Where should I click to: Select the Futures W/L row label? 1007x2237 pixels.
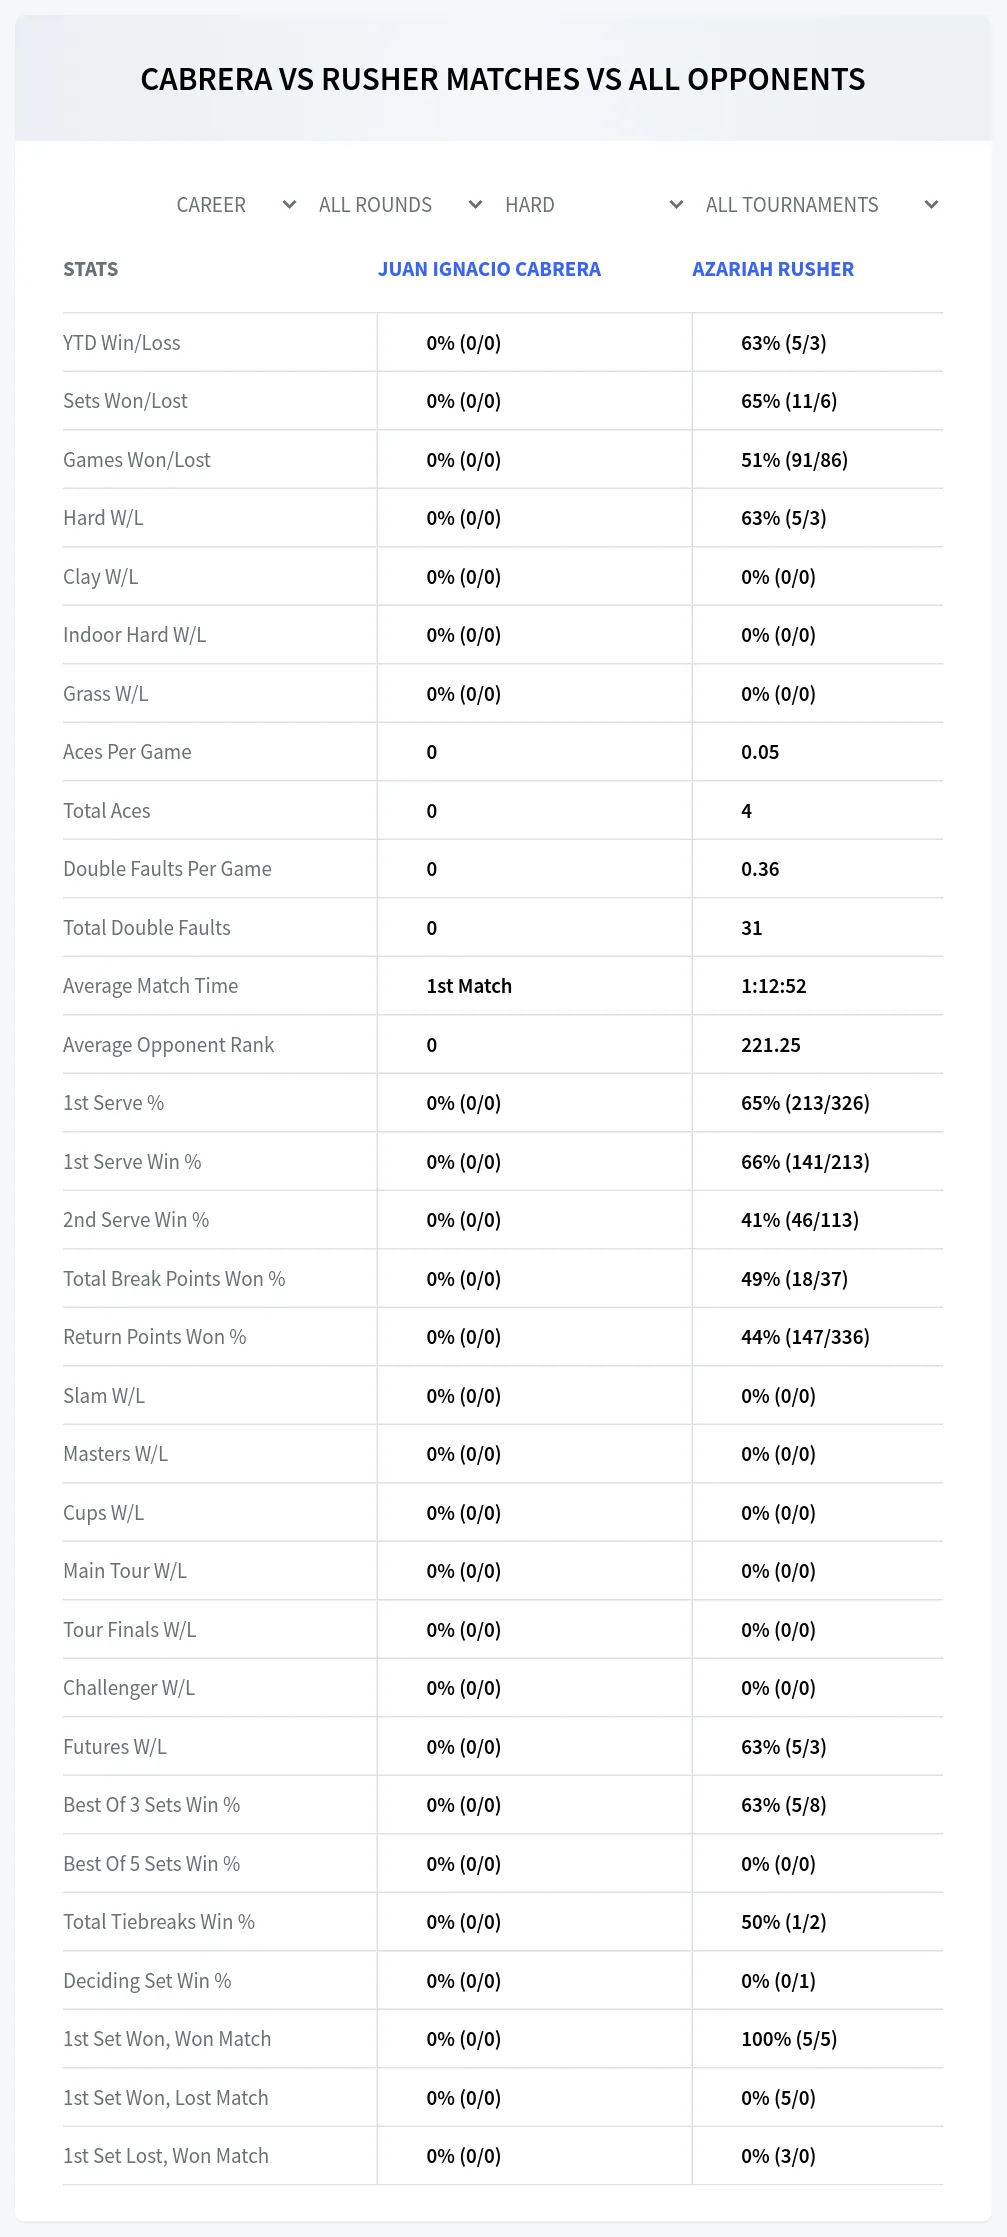pos(115,1747)
